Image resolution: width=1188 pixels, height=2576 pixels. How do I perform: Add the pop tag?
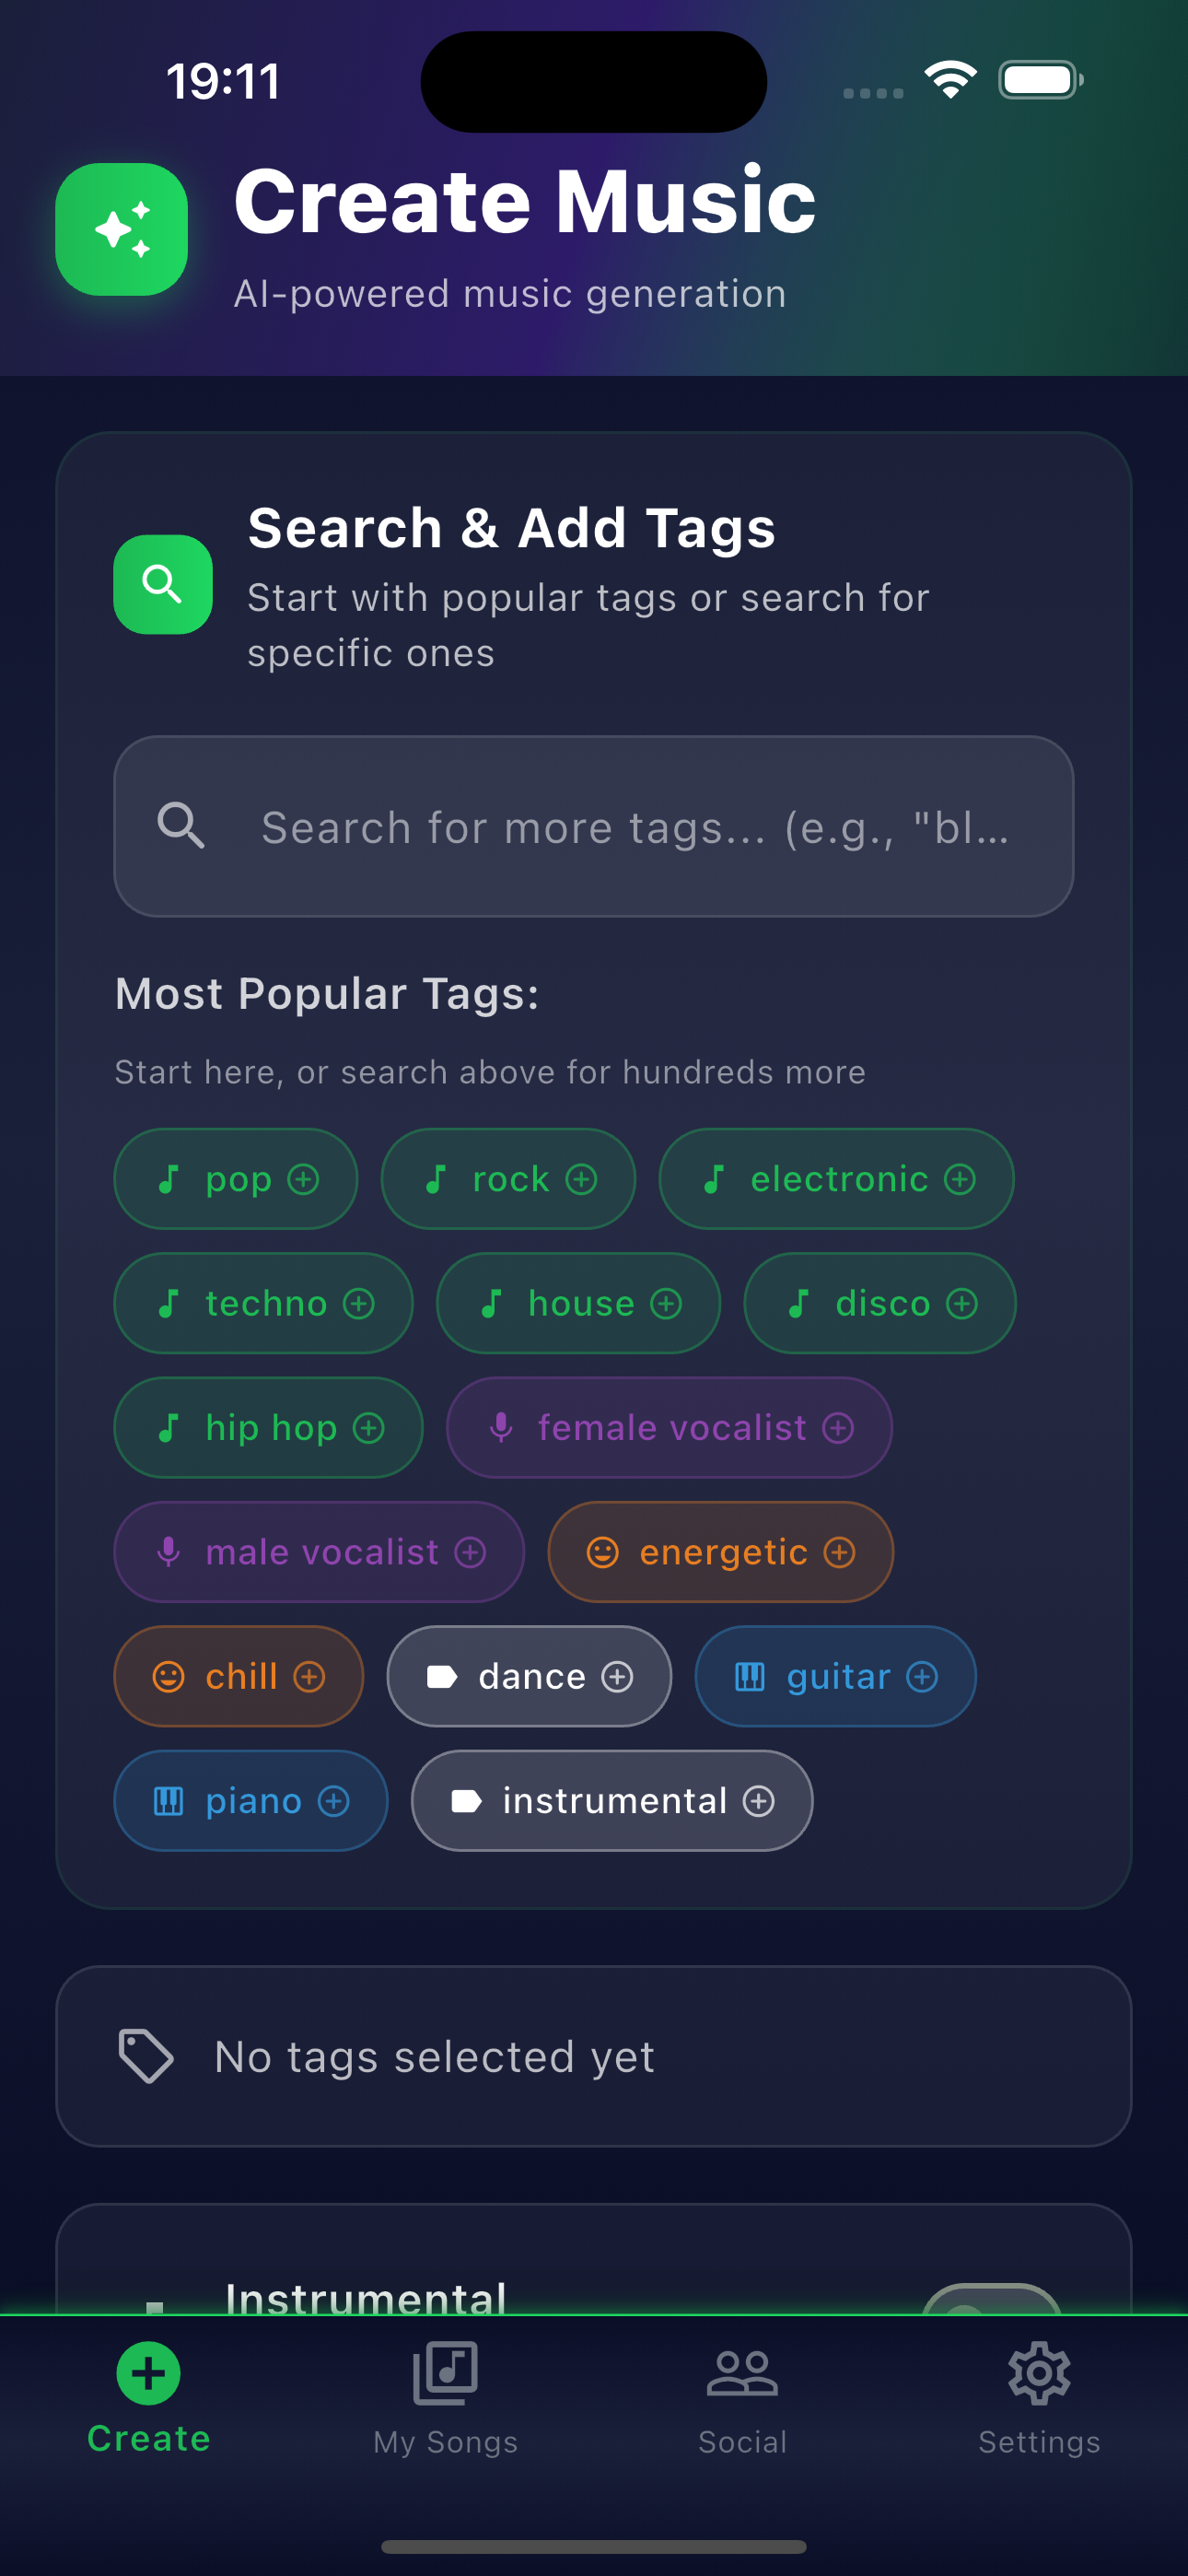(236, 1179)
